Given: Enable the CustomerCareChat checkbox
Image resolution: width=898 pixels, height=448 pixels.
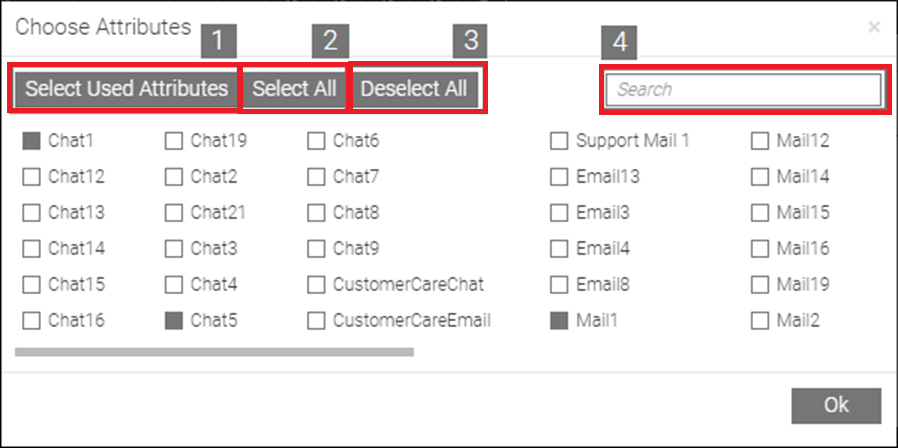Looking at the screenshot, I should [x=317, y=285].
